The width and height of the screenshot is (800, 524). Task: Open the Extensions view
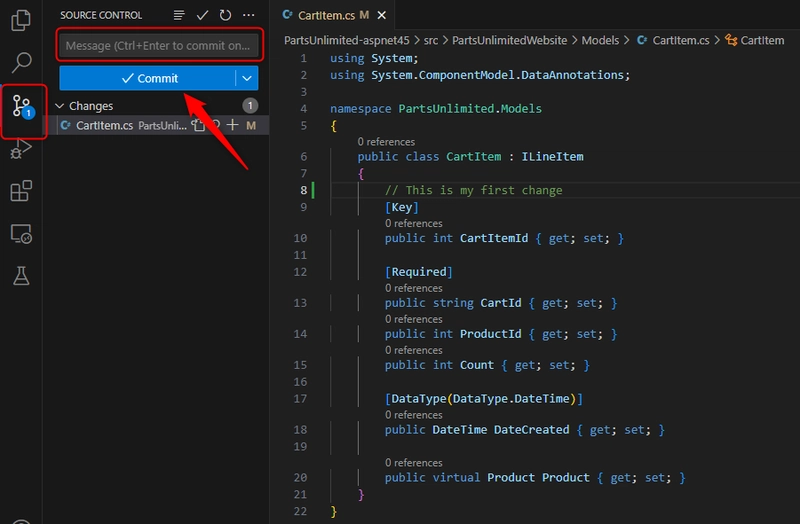click(x=21, y=191)
